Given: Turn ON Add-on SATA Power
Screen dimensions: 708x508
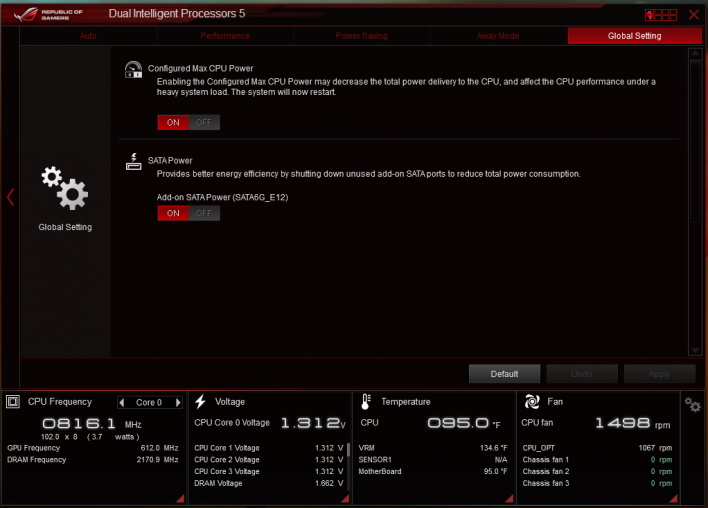Looking at the screenshot, I should [173, 213].
